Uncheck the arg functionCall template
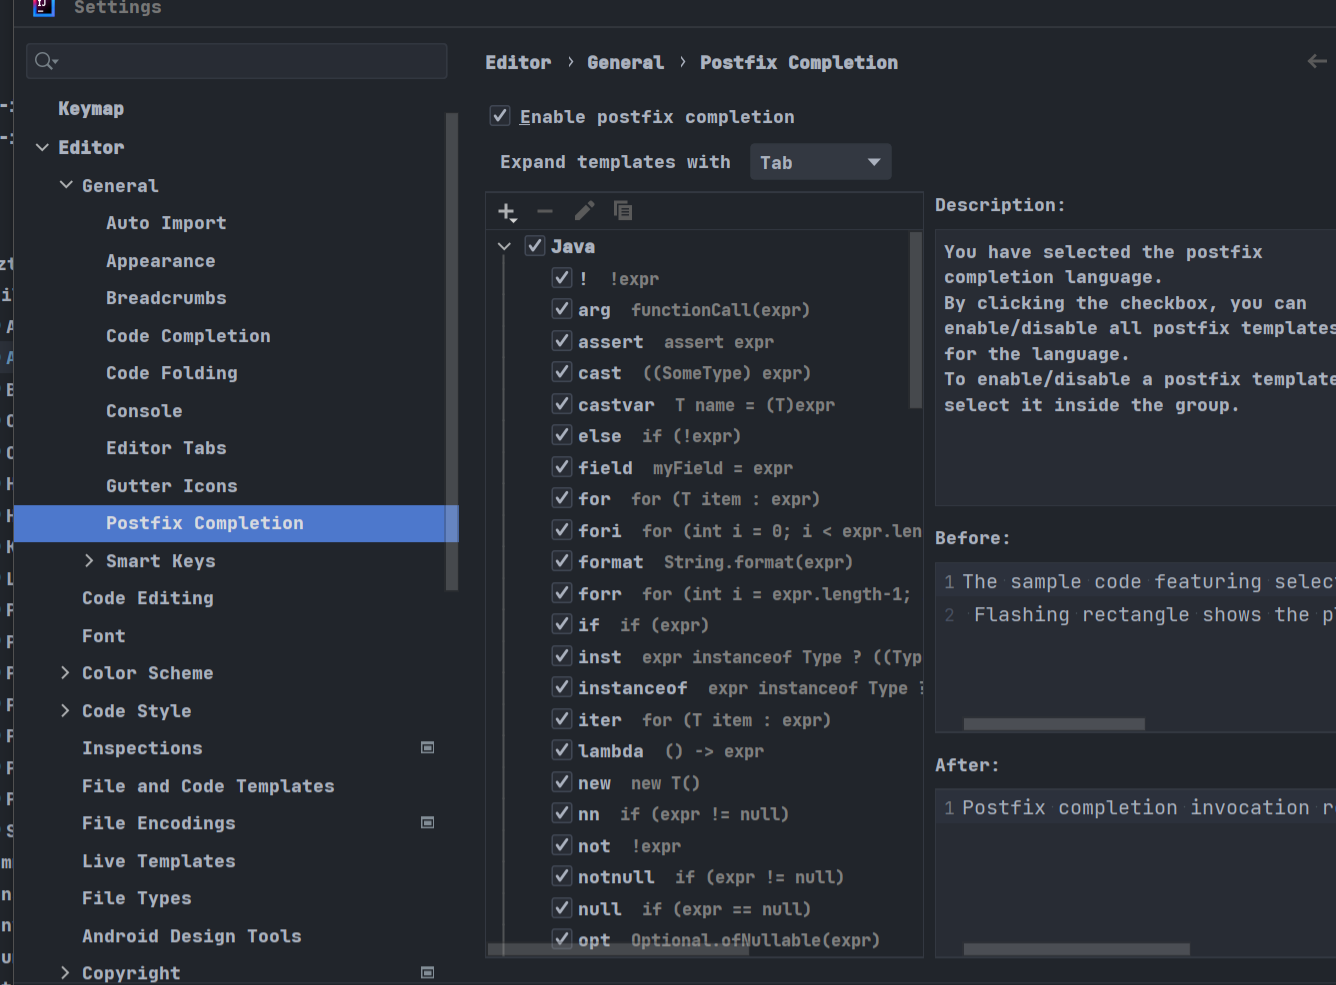The image size is (1336, 985). click(562, 309)
